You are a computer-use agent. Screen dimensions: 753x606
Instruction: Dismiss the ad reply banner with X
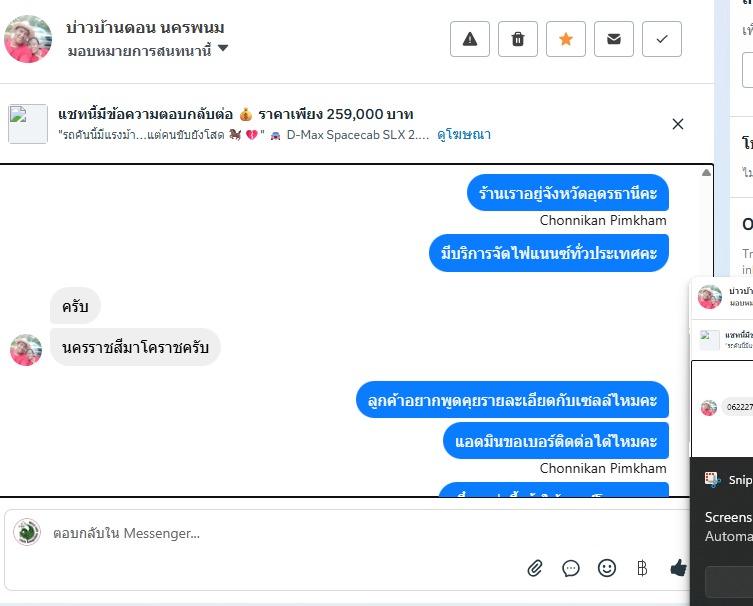(678, 124)
